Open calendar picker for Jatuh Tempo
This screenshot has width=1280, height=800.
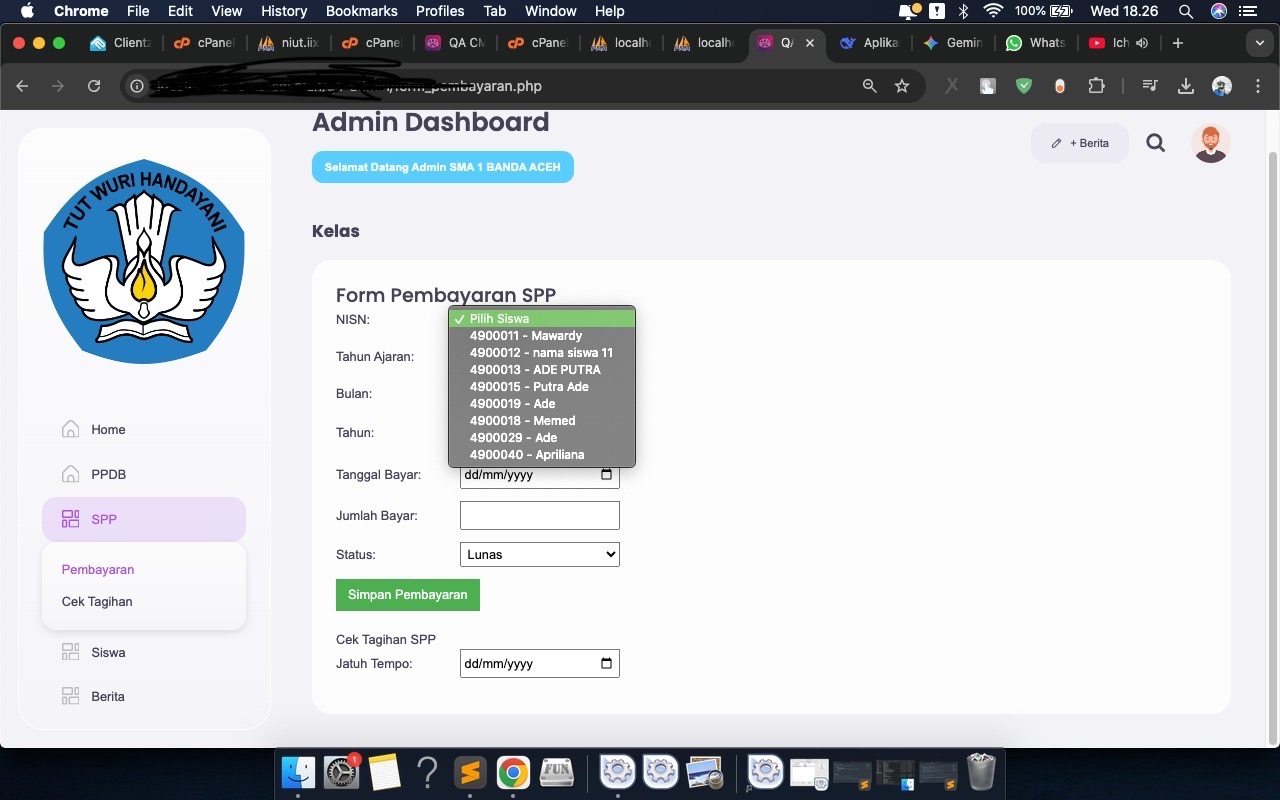[x=606, y=663]
